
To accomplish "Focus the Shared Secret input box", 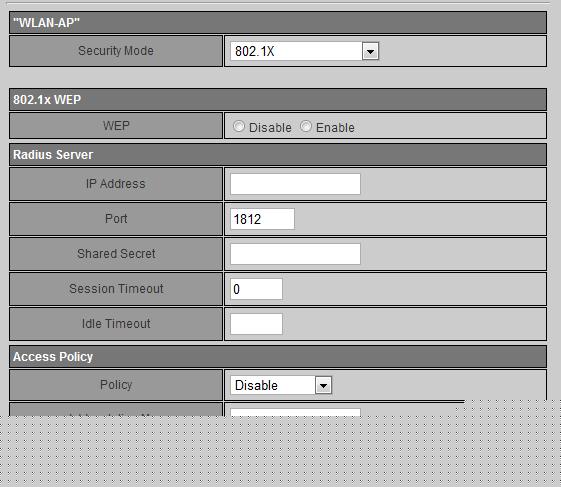I will pyautogui.click(x=295, y=254).
